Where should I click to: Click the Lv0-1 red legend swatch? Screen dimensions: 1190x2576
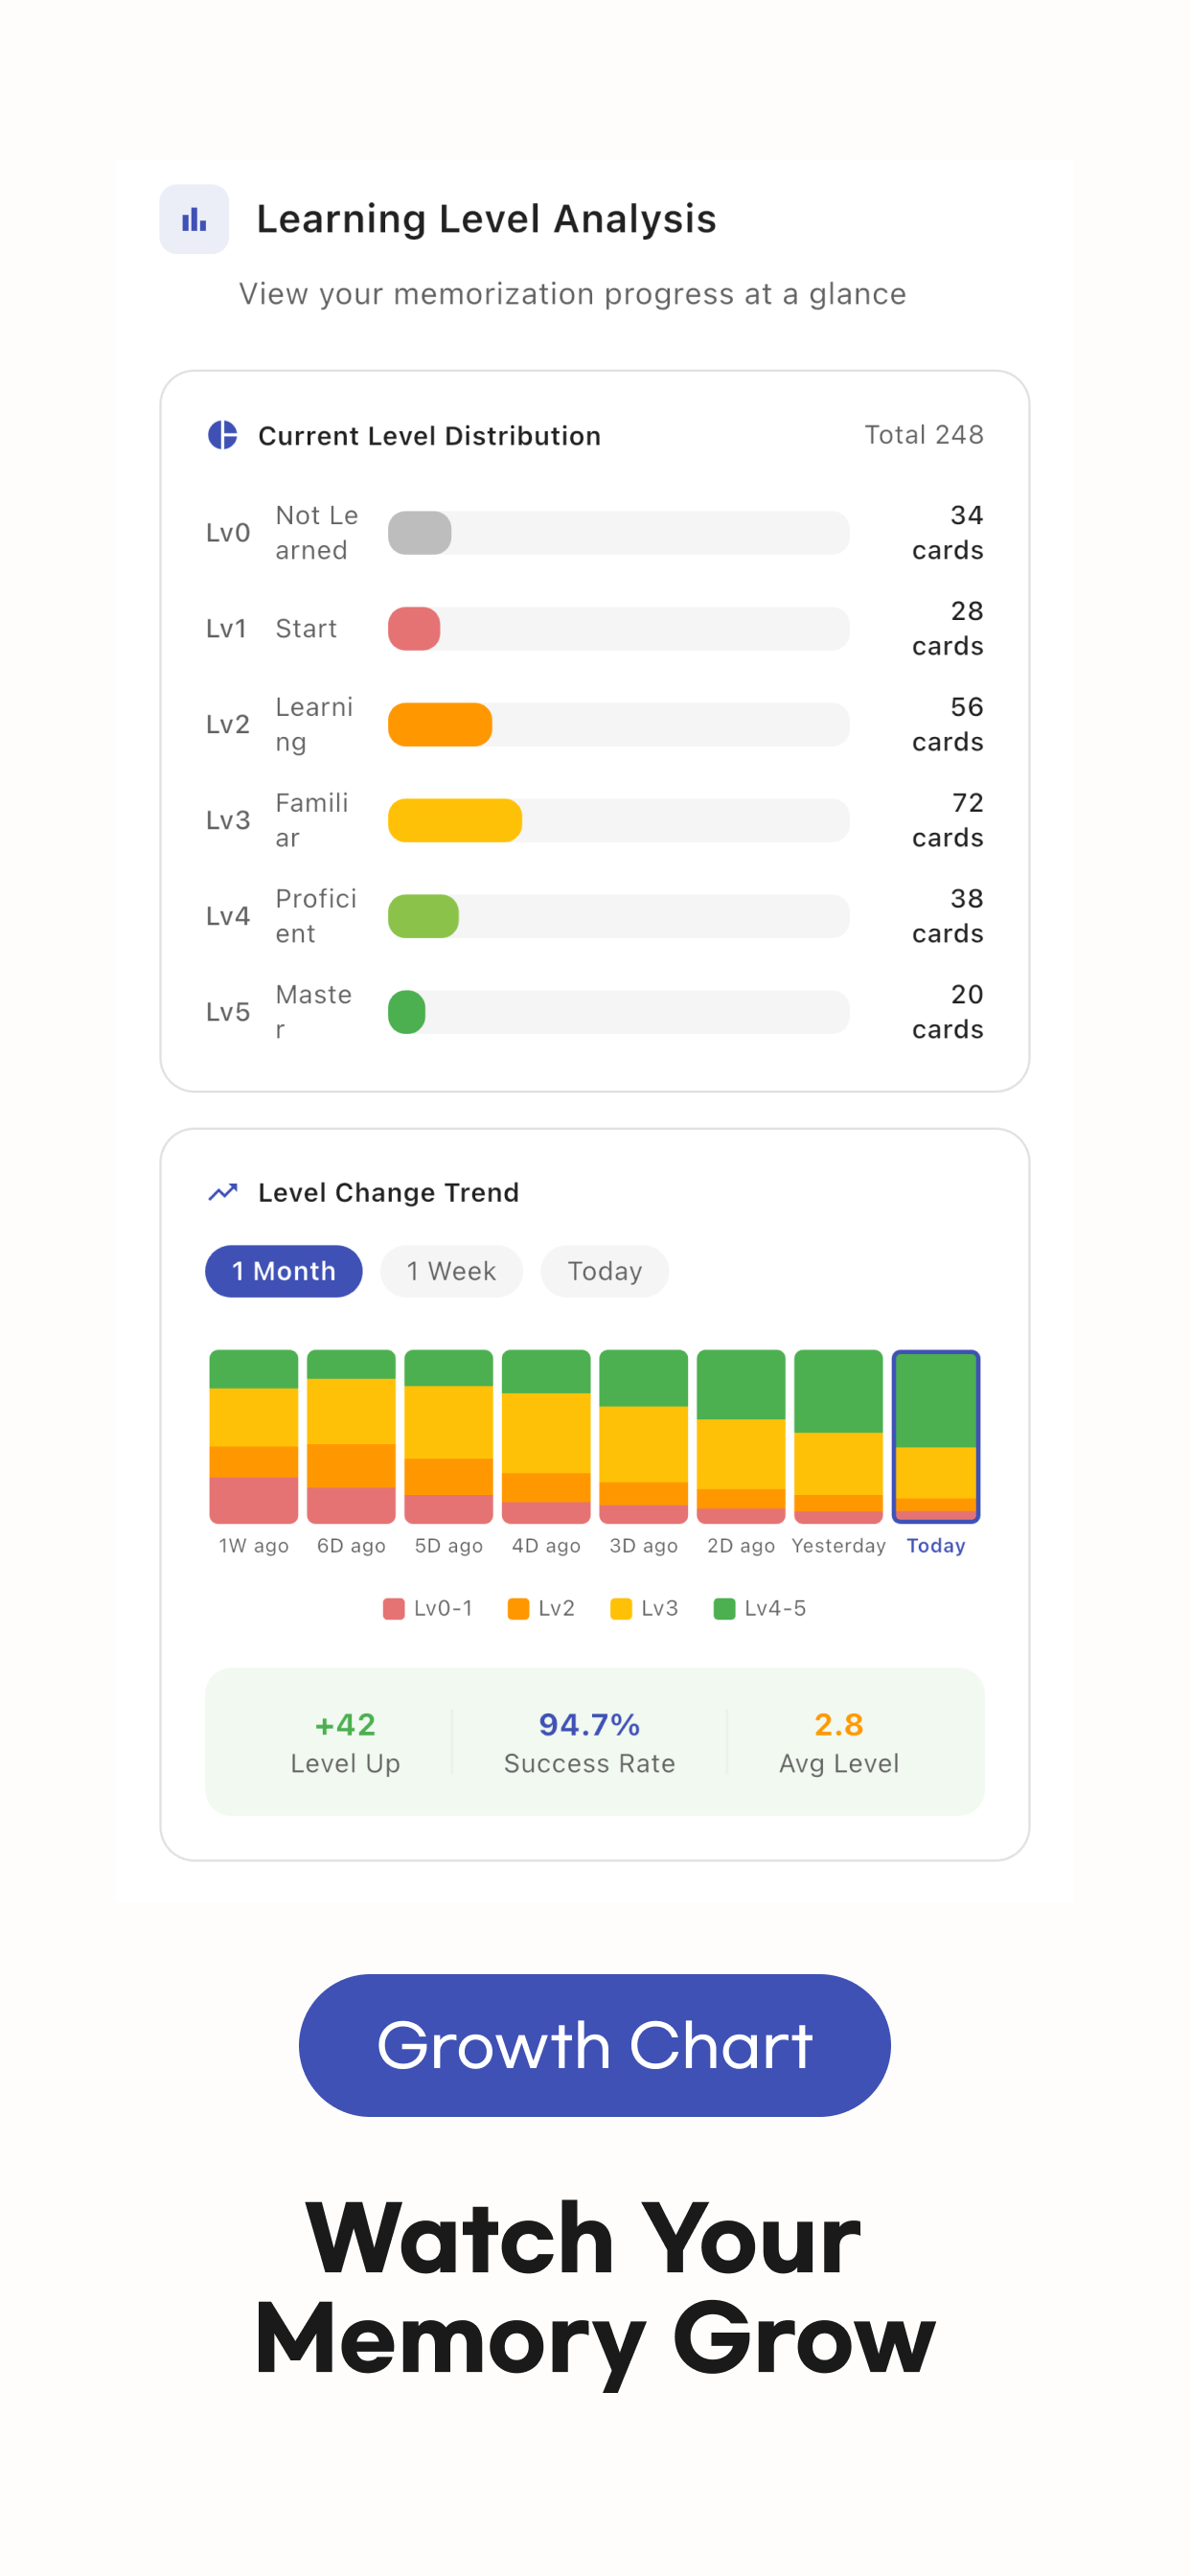[x=394, y=1608]
